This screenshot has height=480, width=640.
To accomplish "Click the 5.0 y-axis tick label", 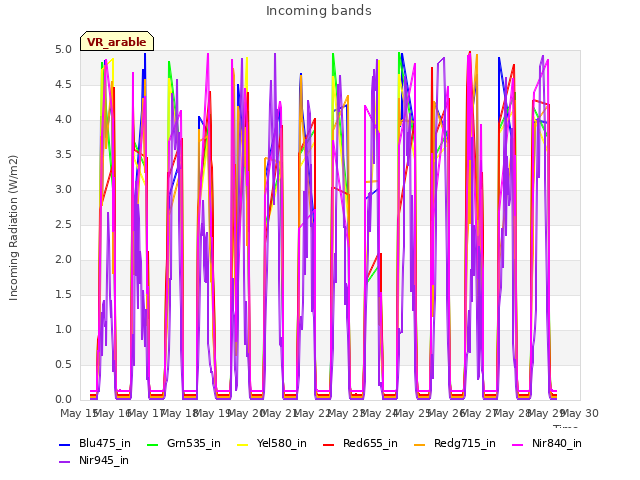I will 63,50.
